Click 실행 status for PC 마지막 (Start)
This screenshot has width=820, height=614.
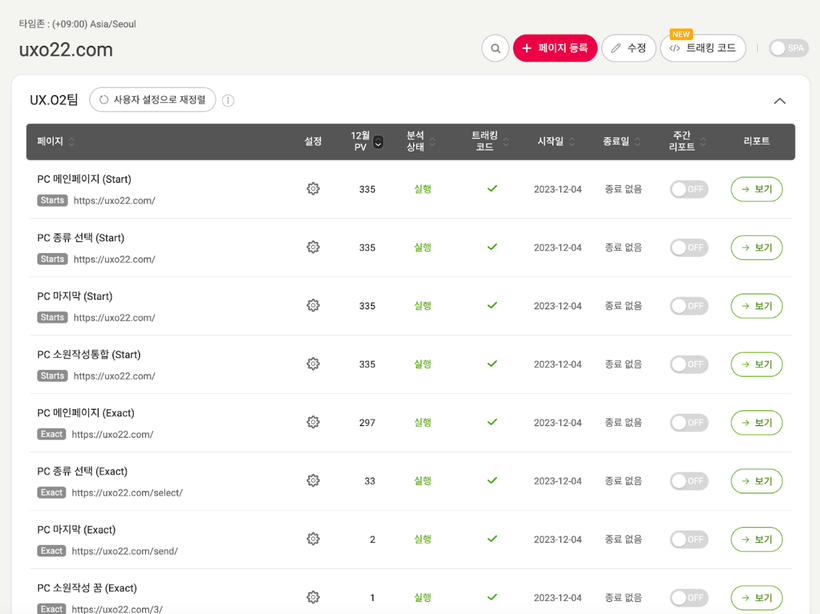pyautogui.click(x=423, y=305)
